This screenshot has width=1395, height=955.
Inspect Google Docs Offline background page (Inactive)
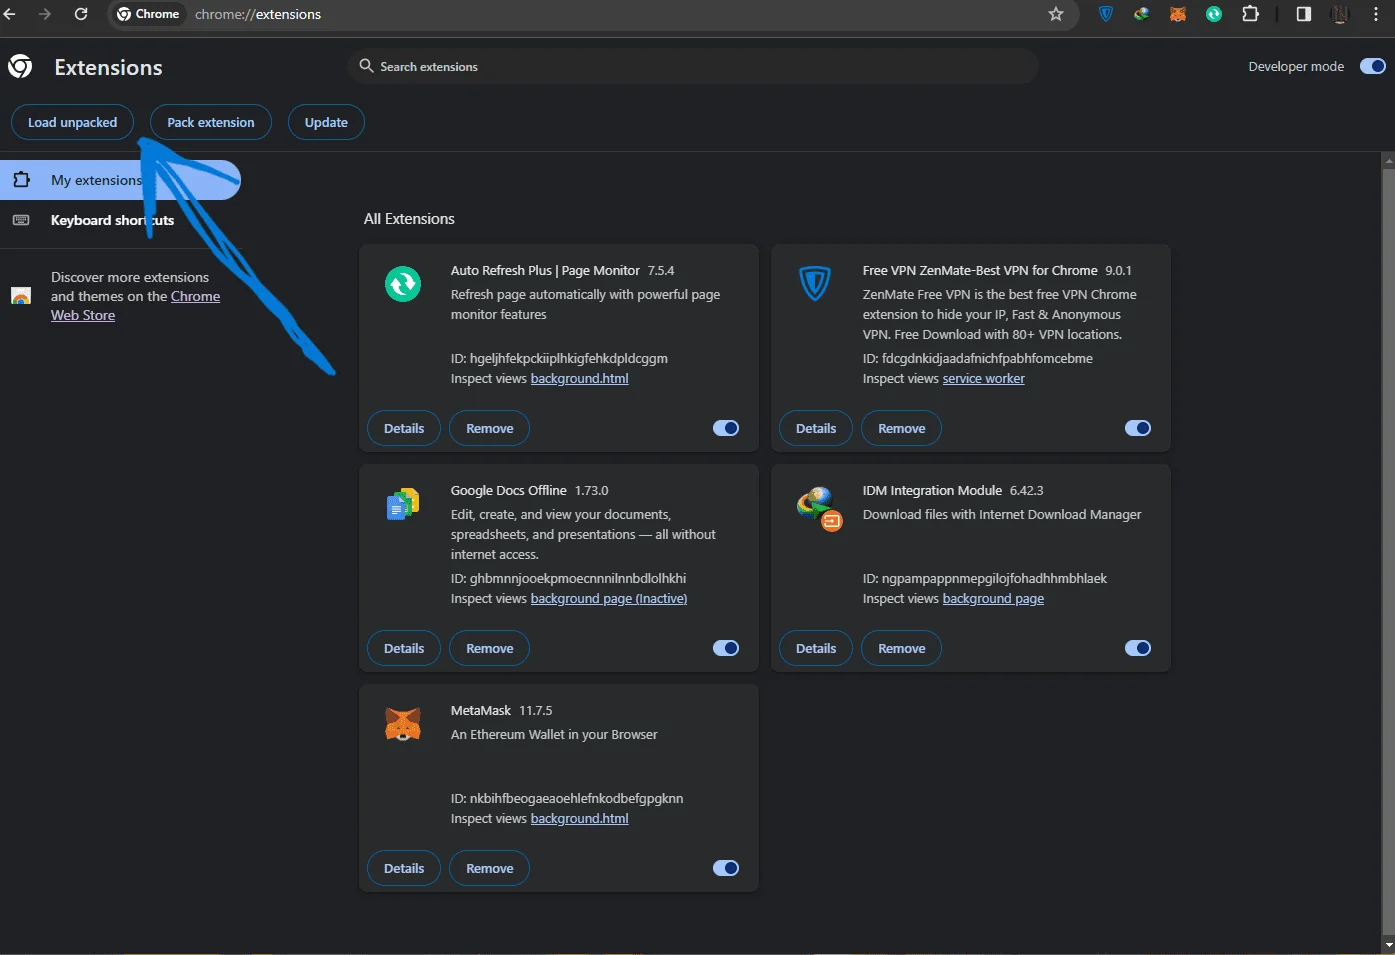coord(609,598)
